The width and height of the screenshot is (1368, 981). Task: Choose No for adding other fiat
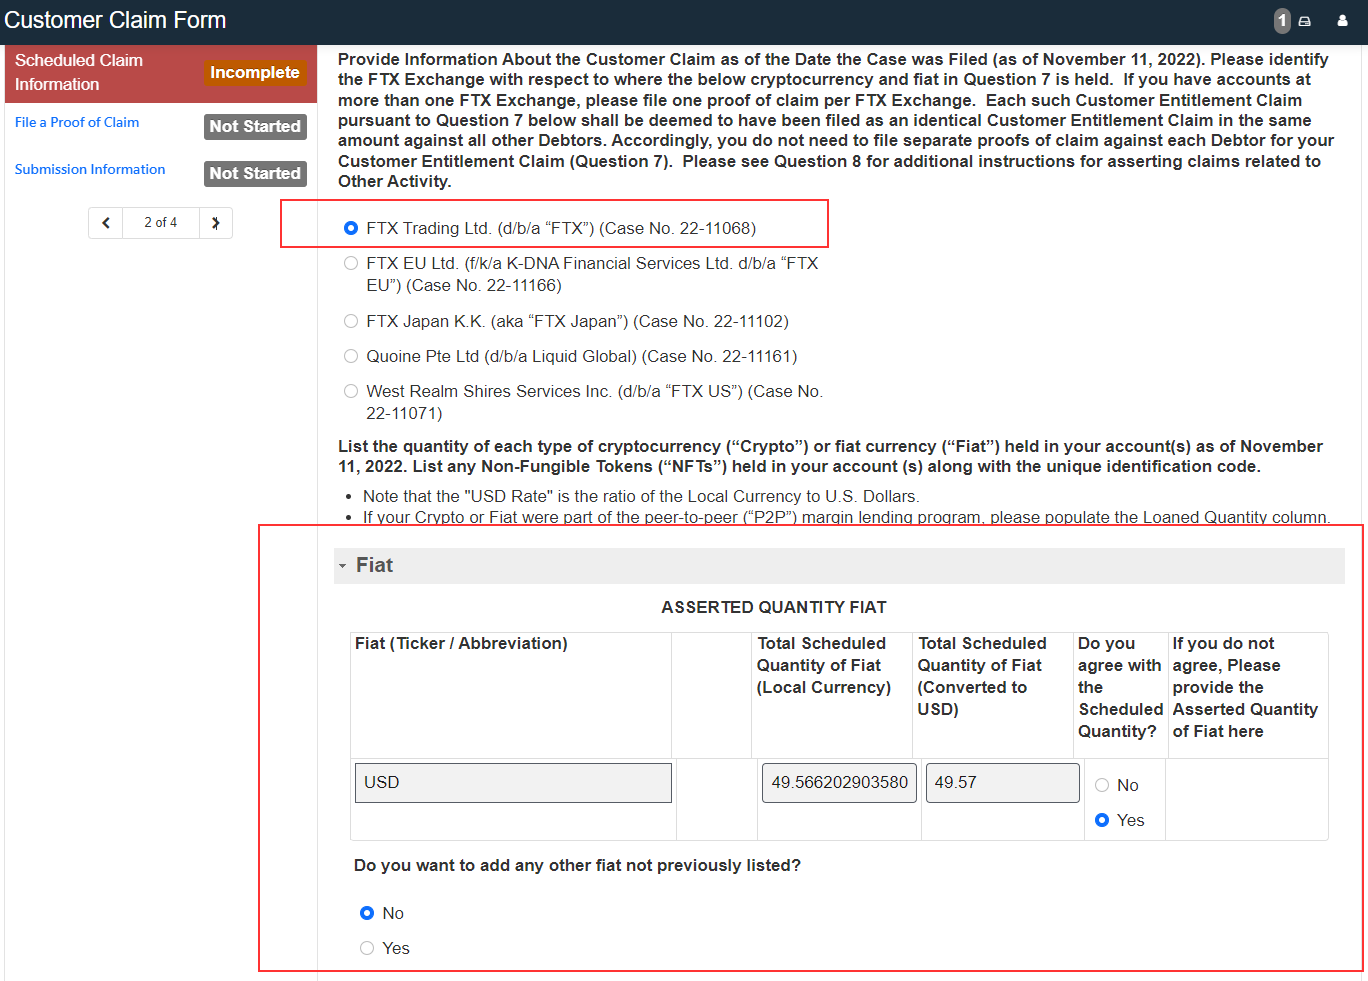pos(367,913)
